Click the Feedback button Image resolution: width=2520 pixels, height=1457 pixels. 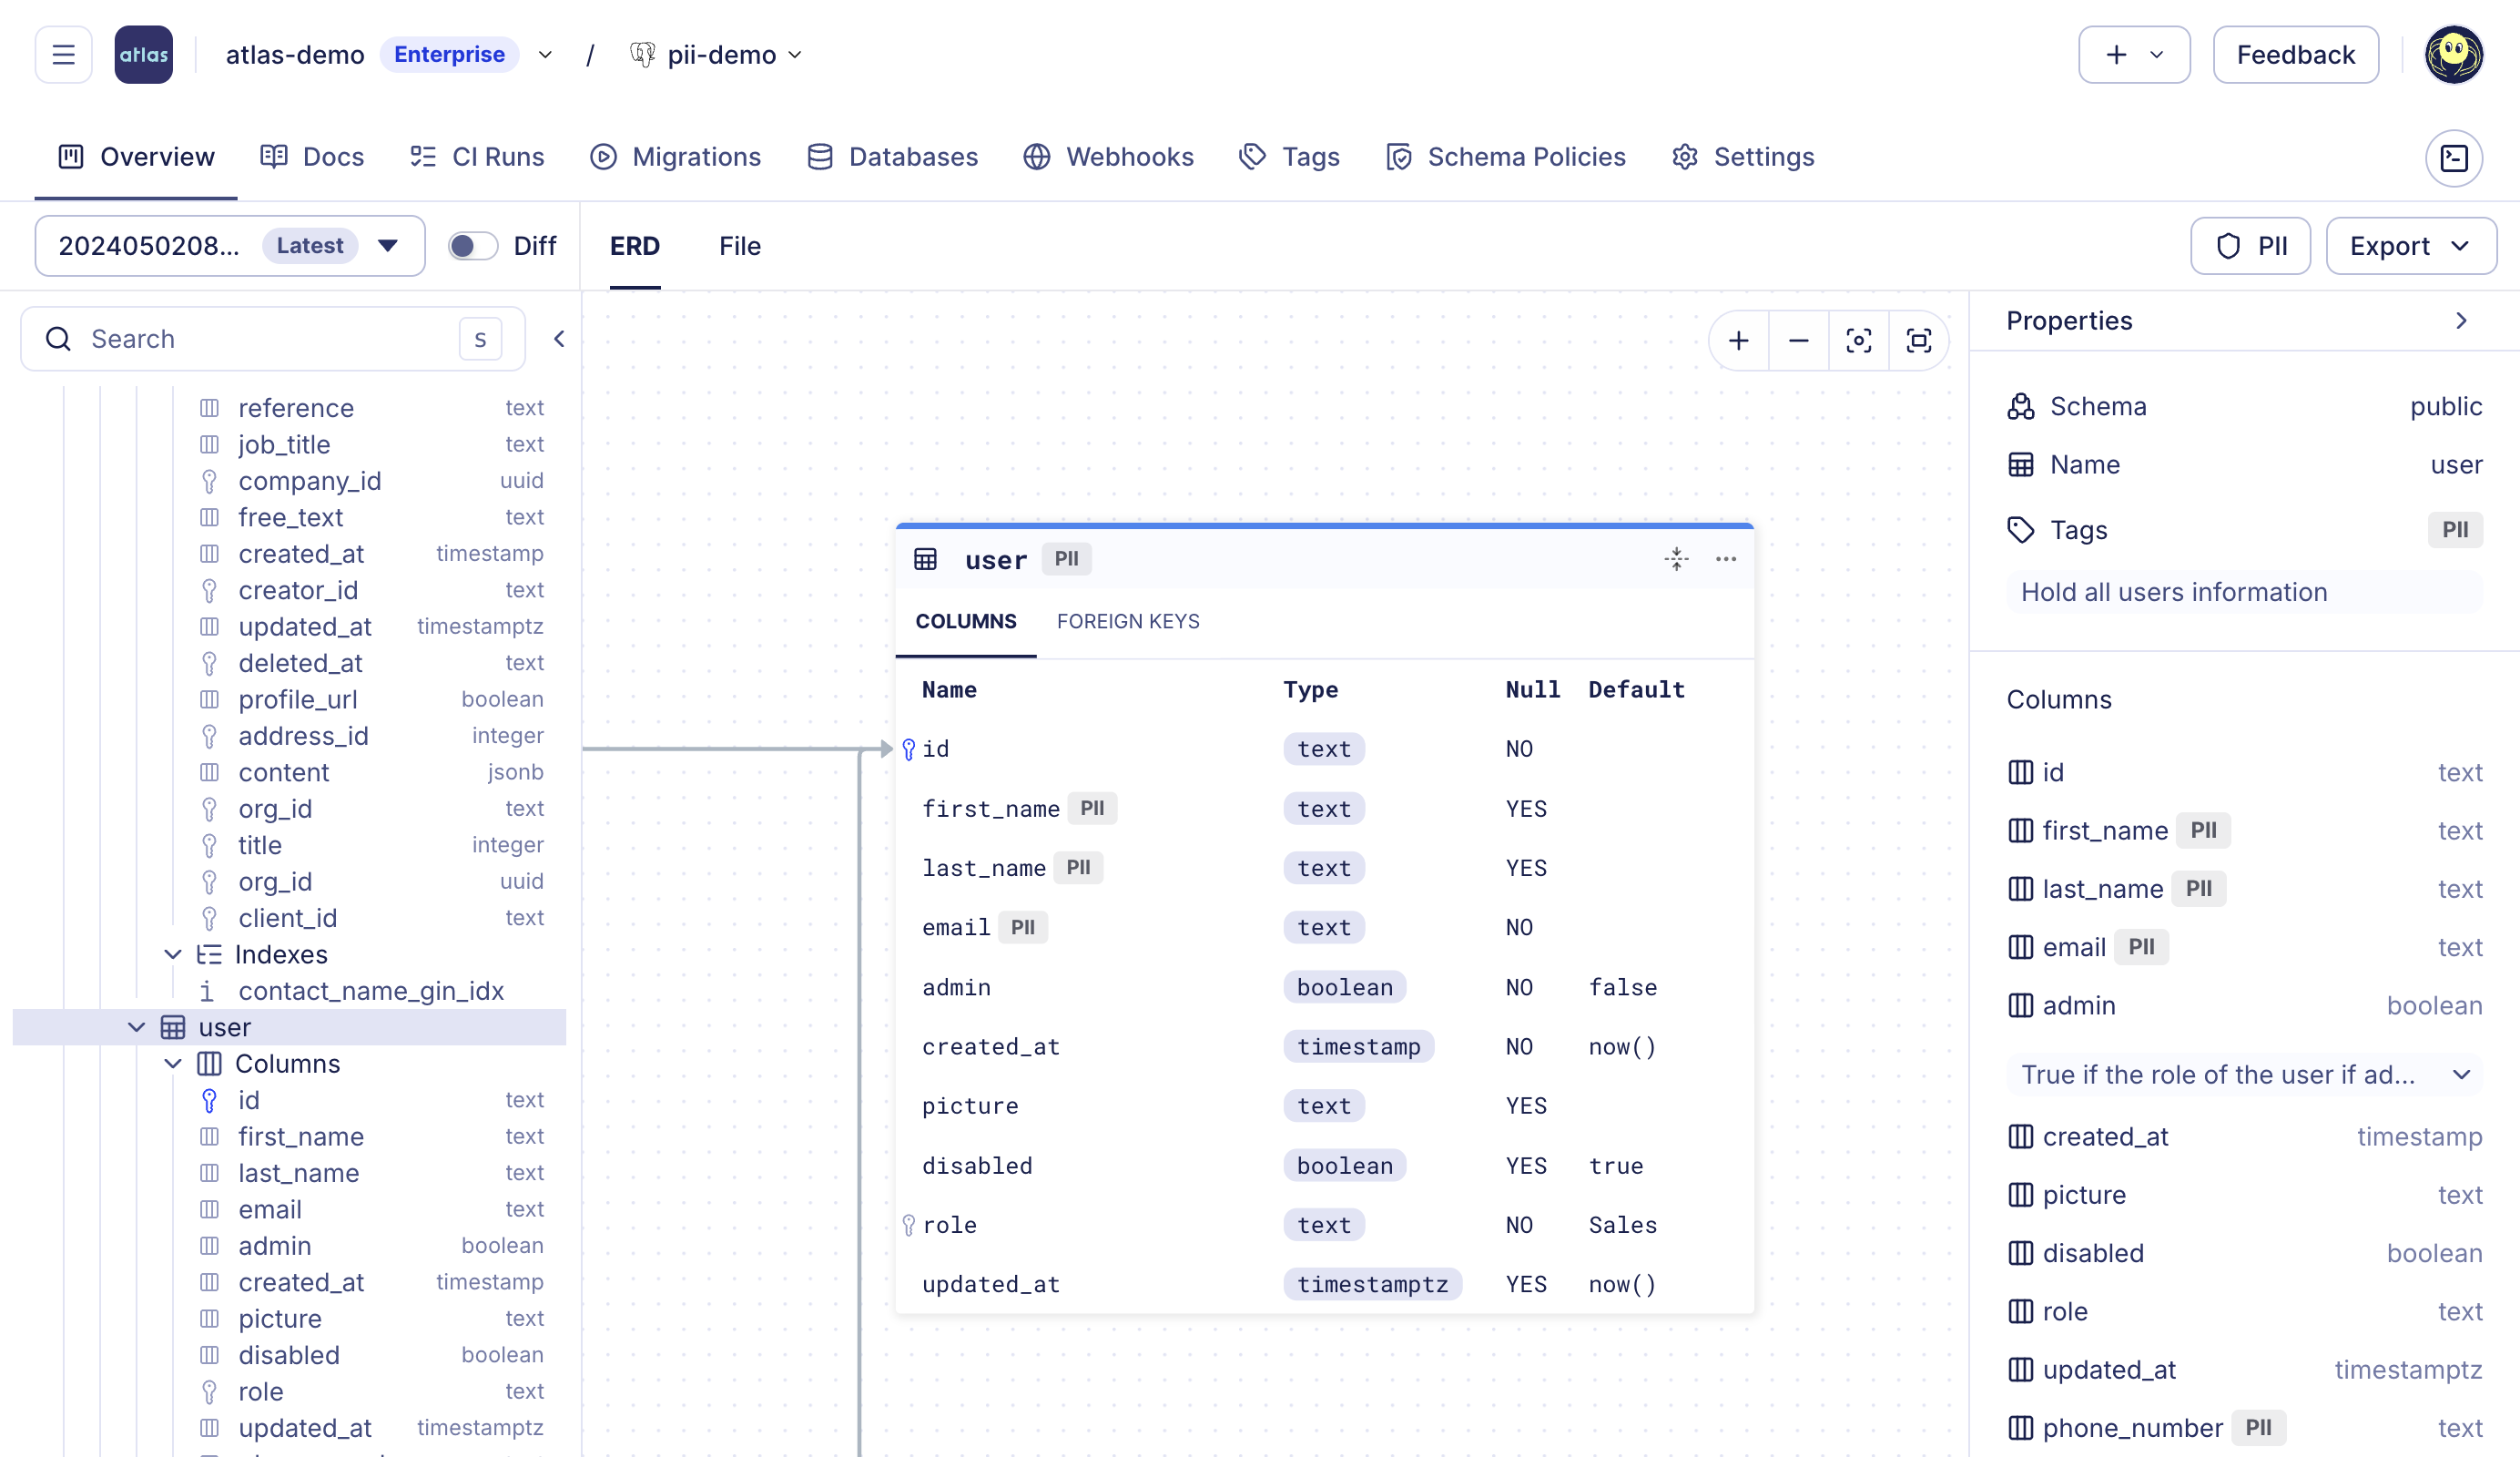point(2295,54)
